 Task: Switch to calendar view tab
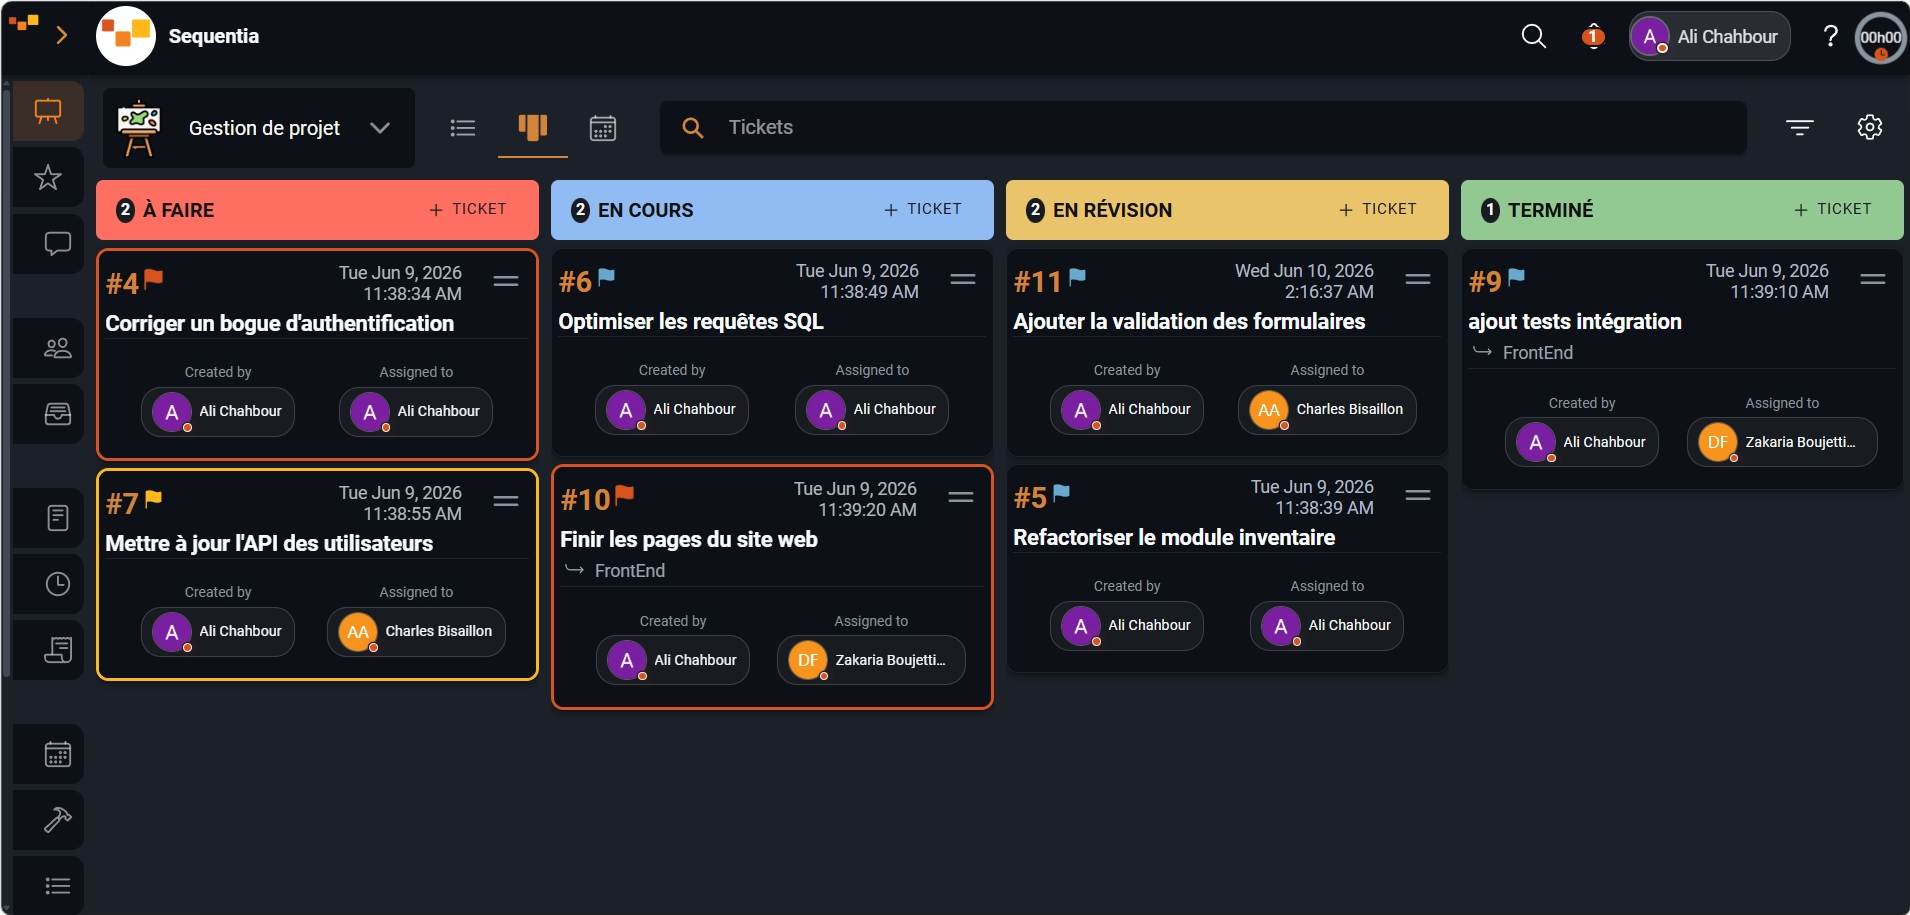pos(602,128)
